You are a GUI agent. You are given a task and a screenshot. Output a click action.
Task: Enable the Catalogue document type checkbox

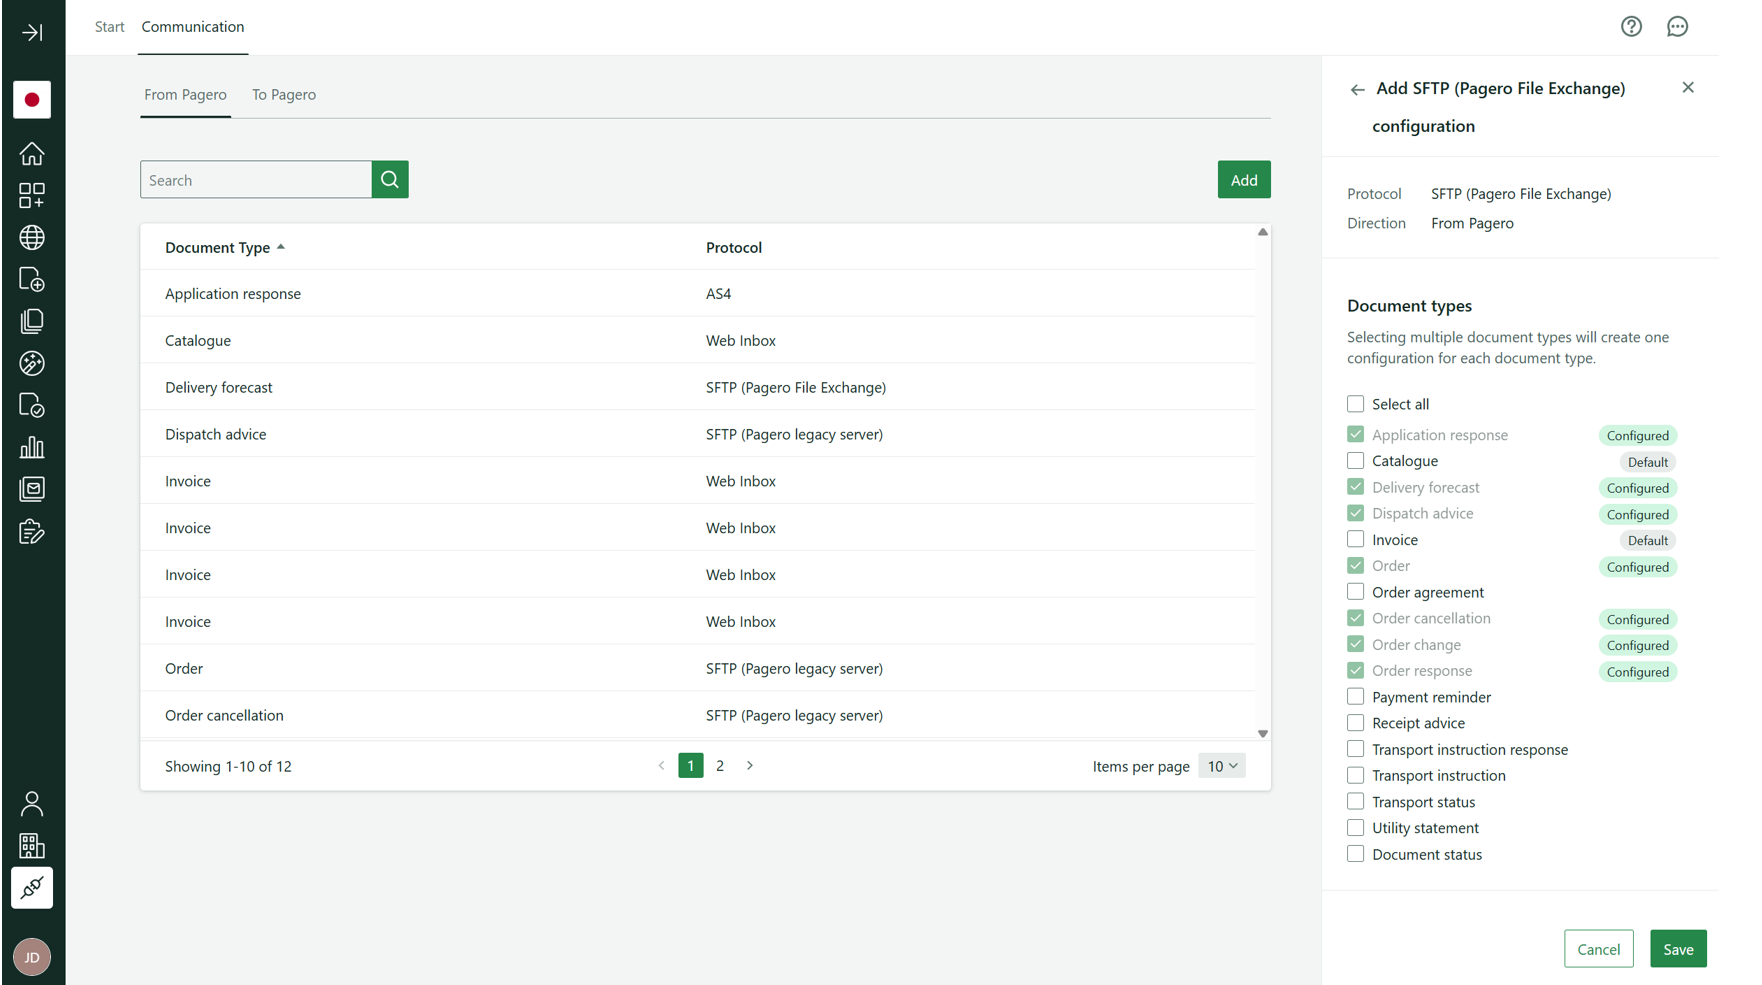click(x=1355, y=461)
